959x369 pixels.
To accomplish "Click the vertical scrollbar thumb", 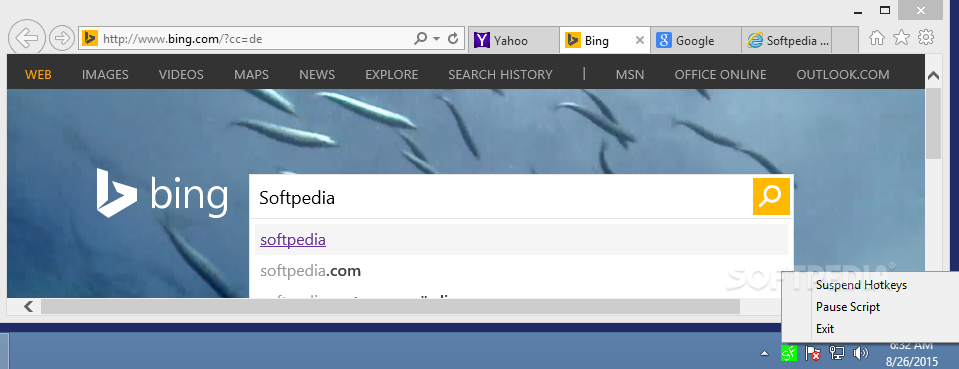I will [x=933, y=124].
